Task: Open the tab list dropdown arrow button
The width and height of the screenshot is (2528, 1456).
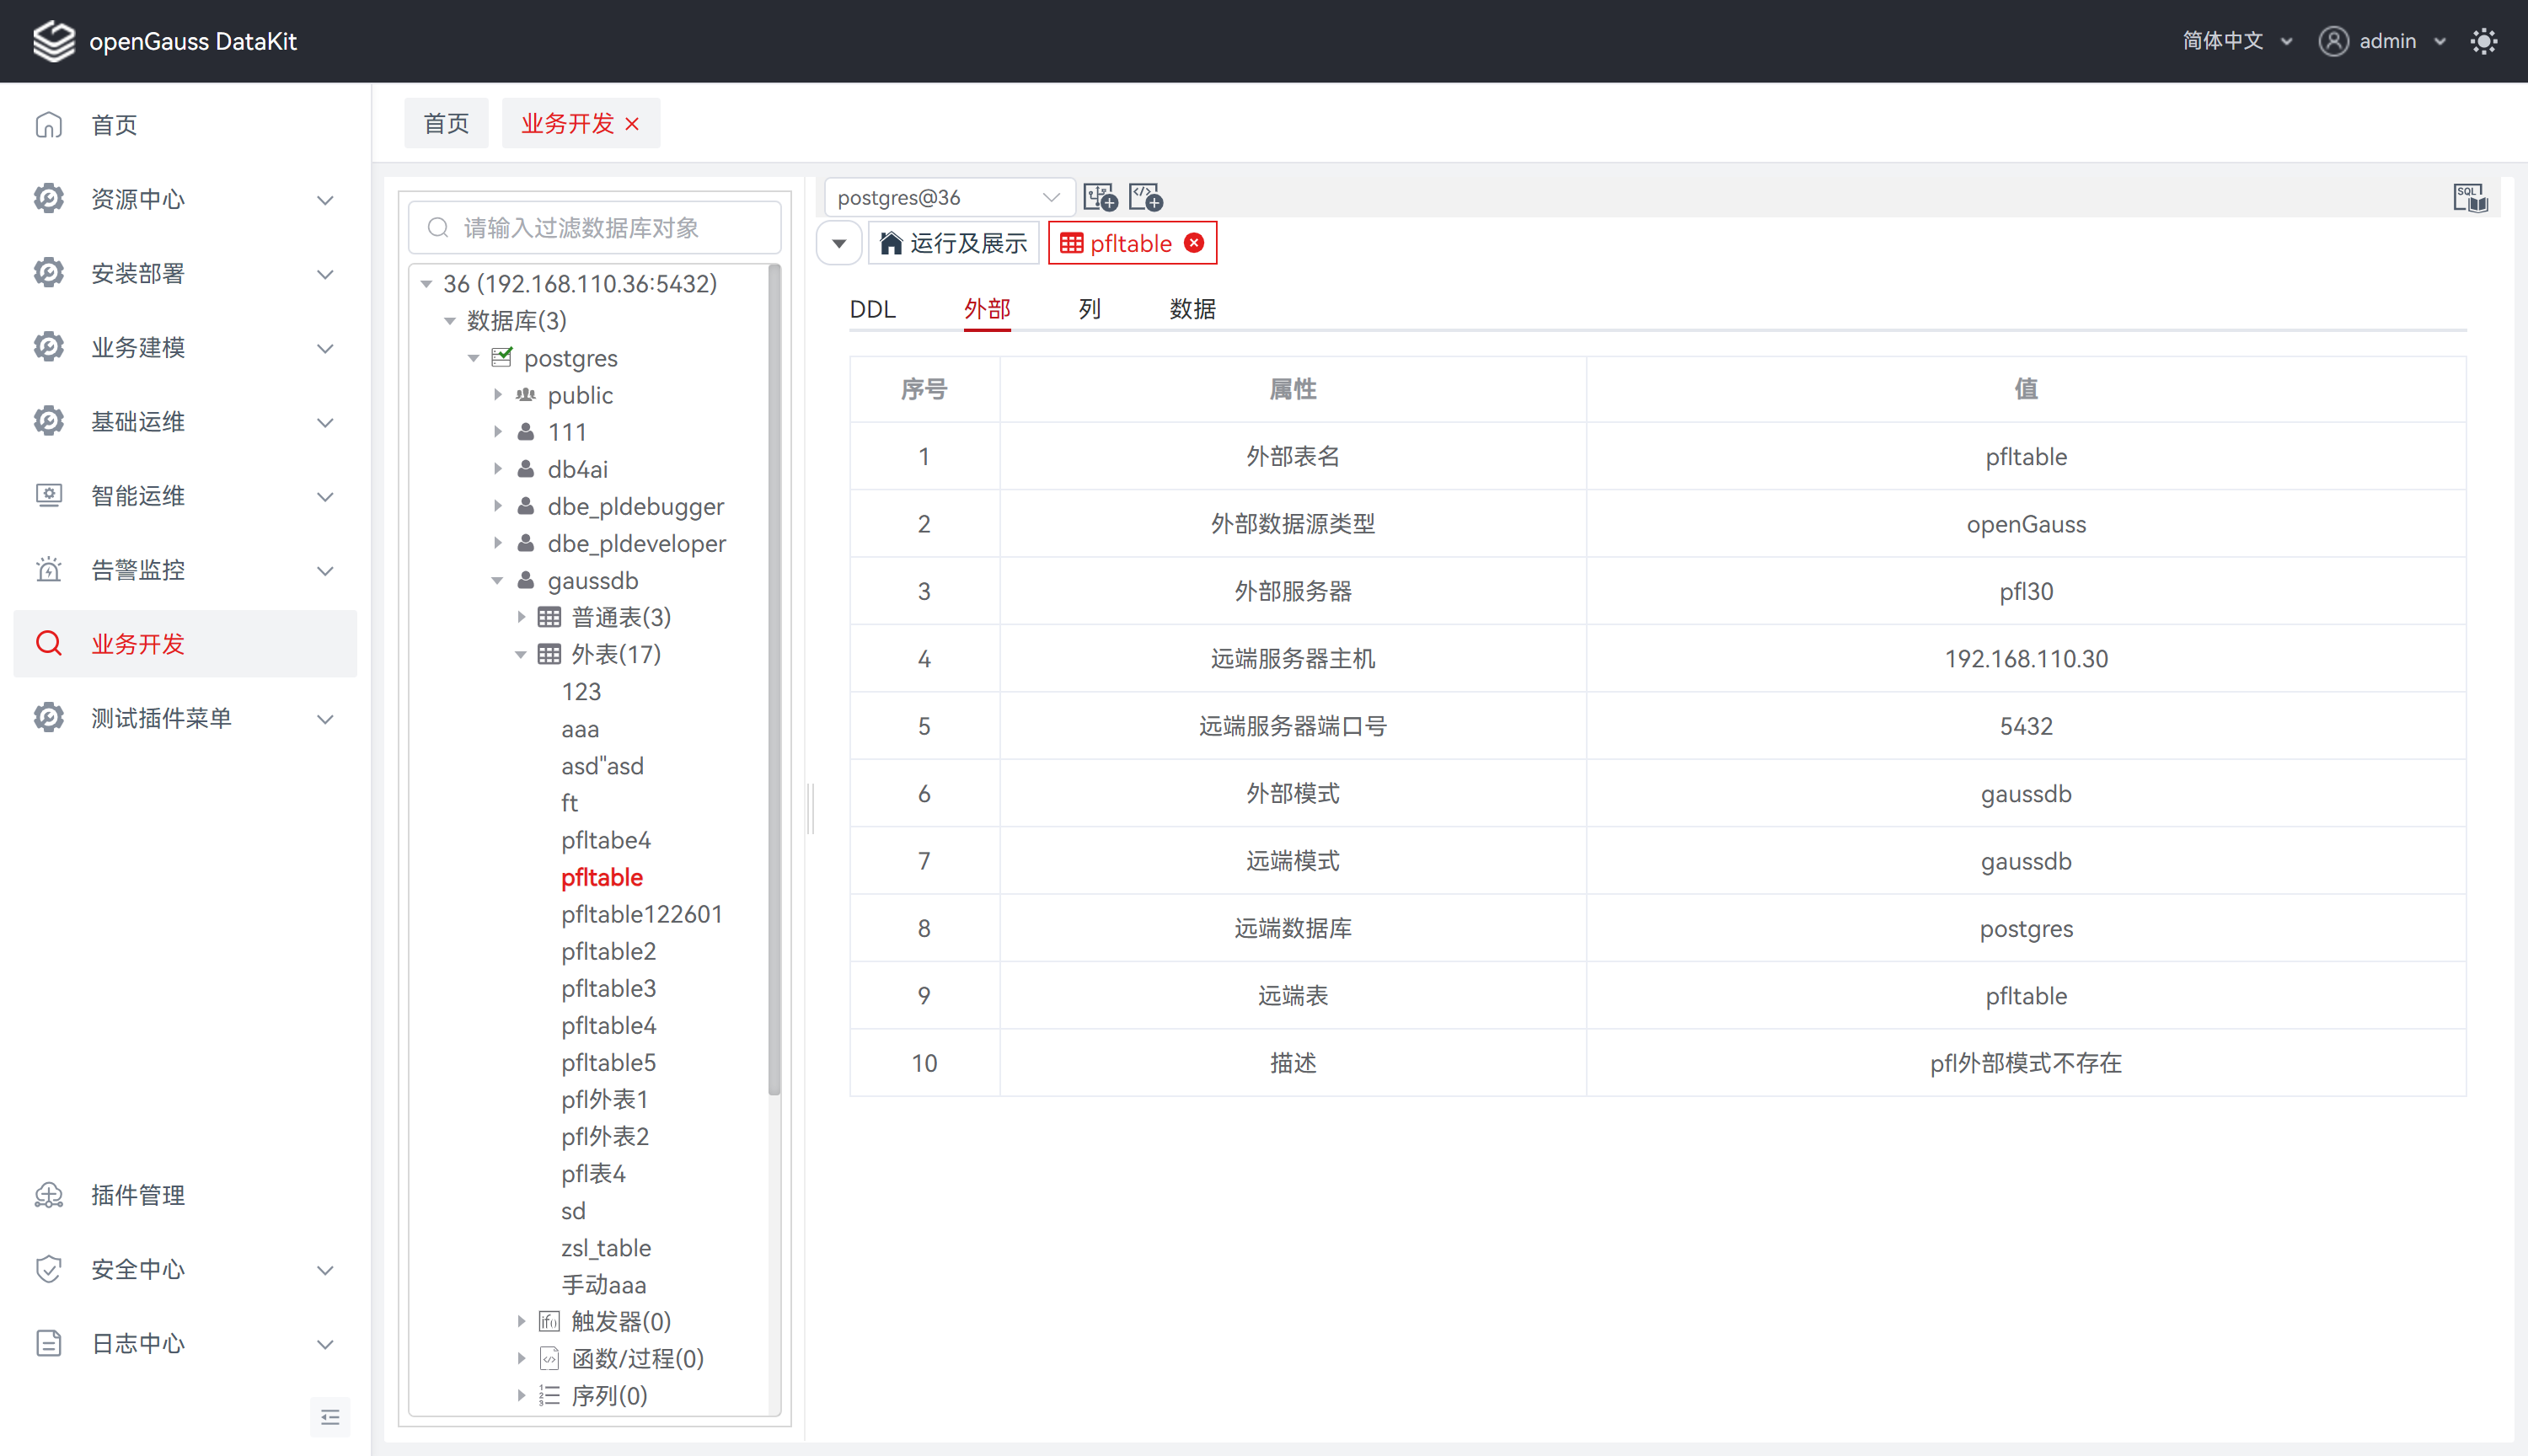Action: (x=839, y=243)
